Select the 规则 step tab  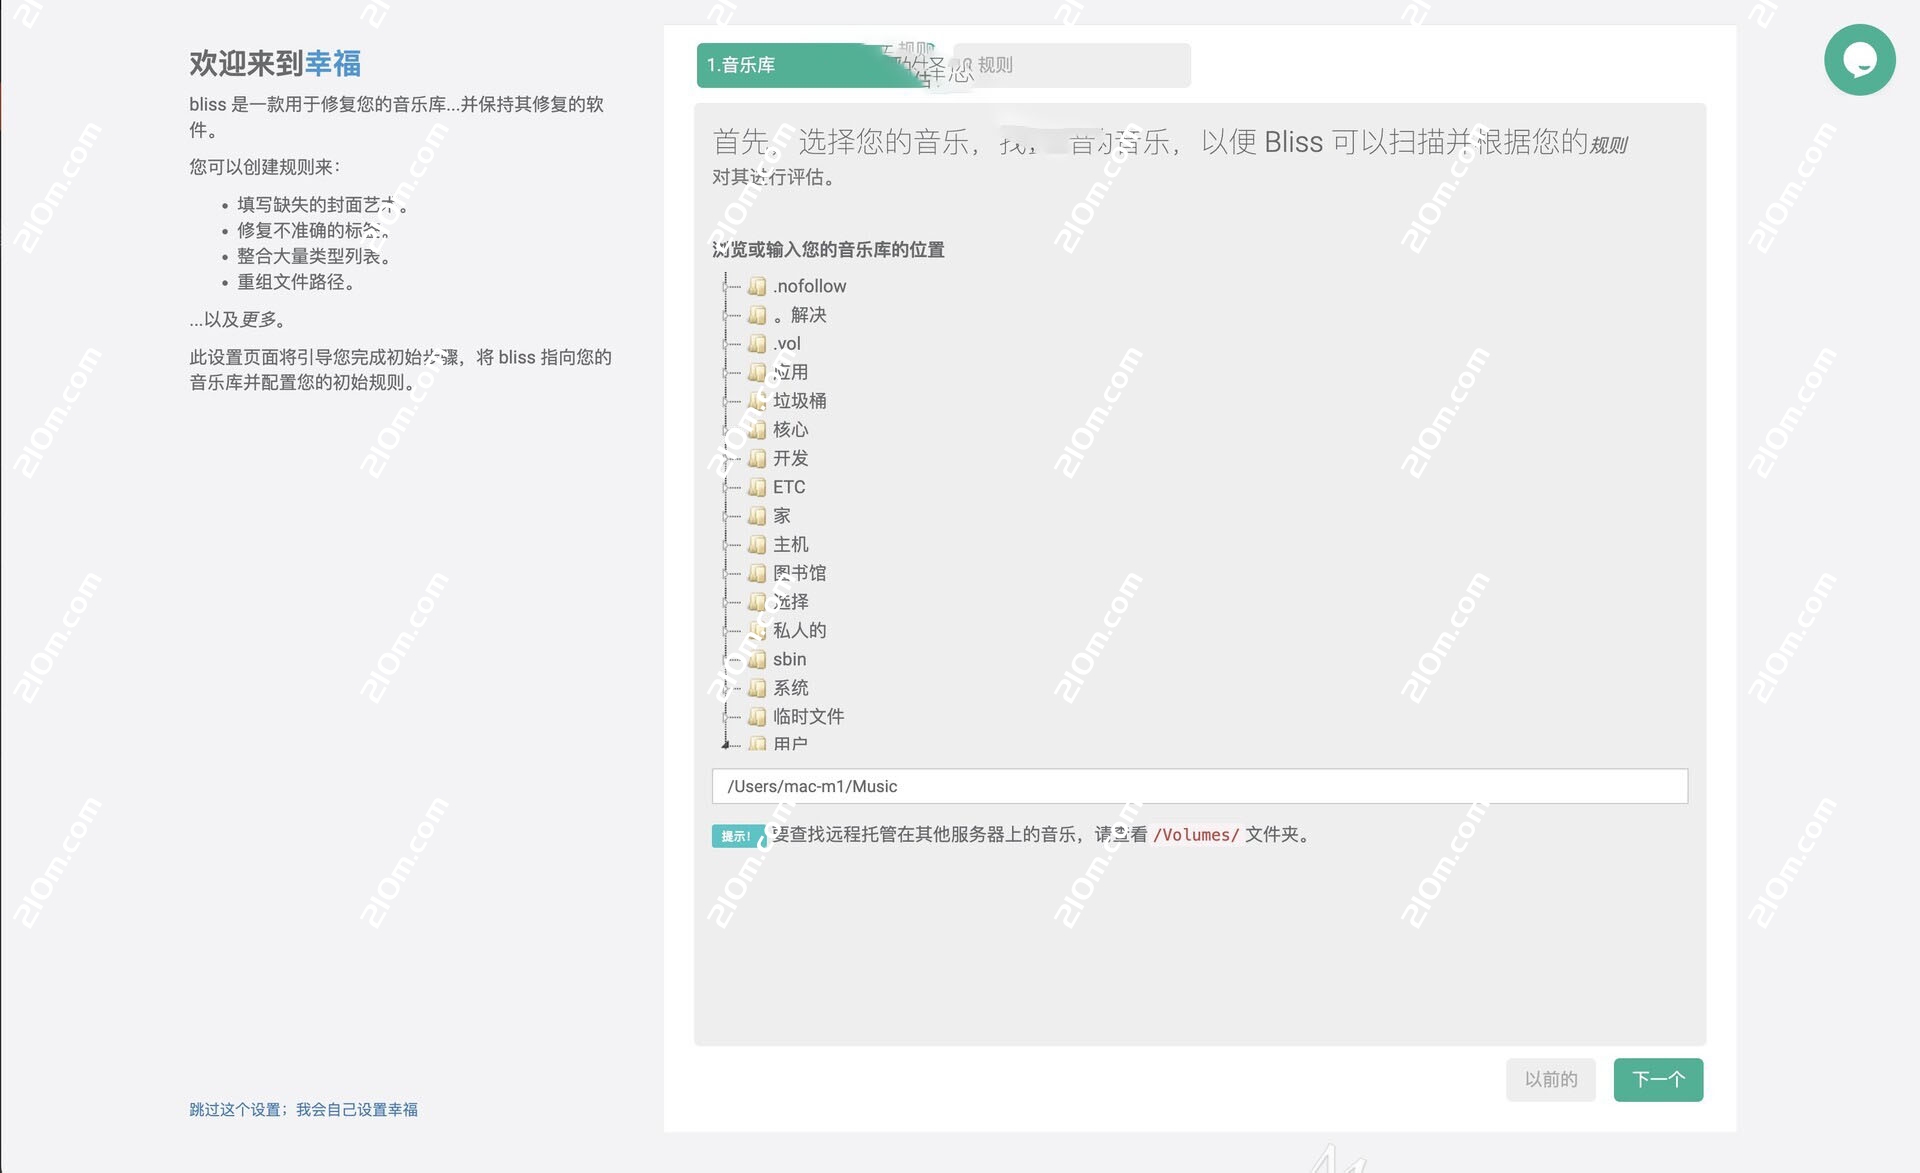1072,65
